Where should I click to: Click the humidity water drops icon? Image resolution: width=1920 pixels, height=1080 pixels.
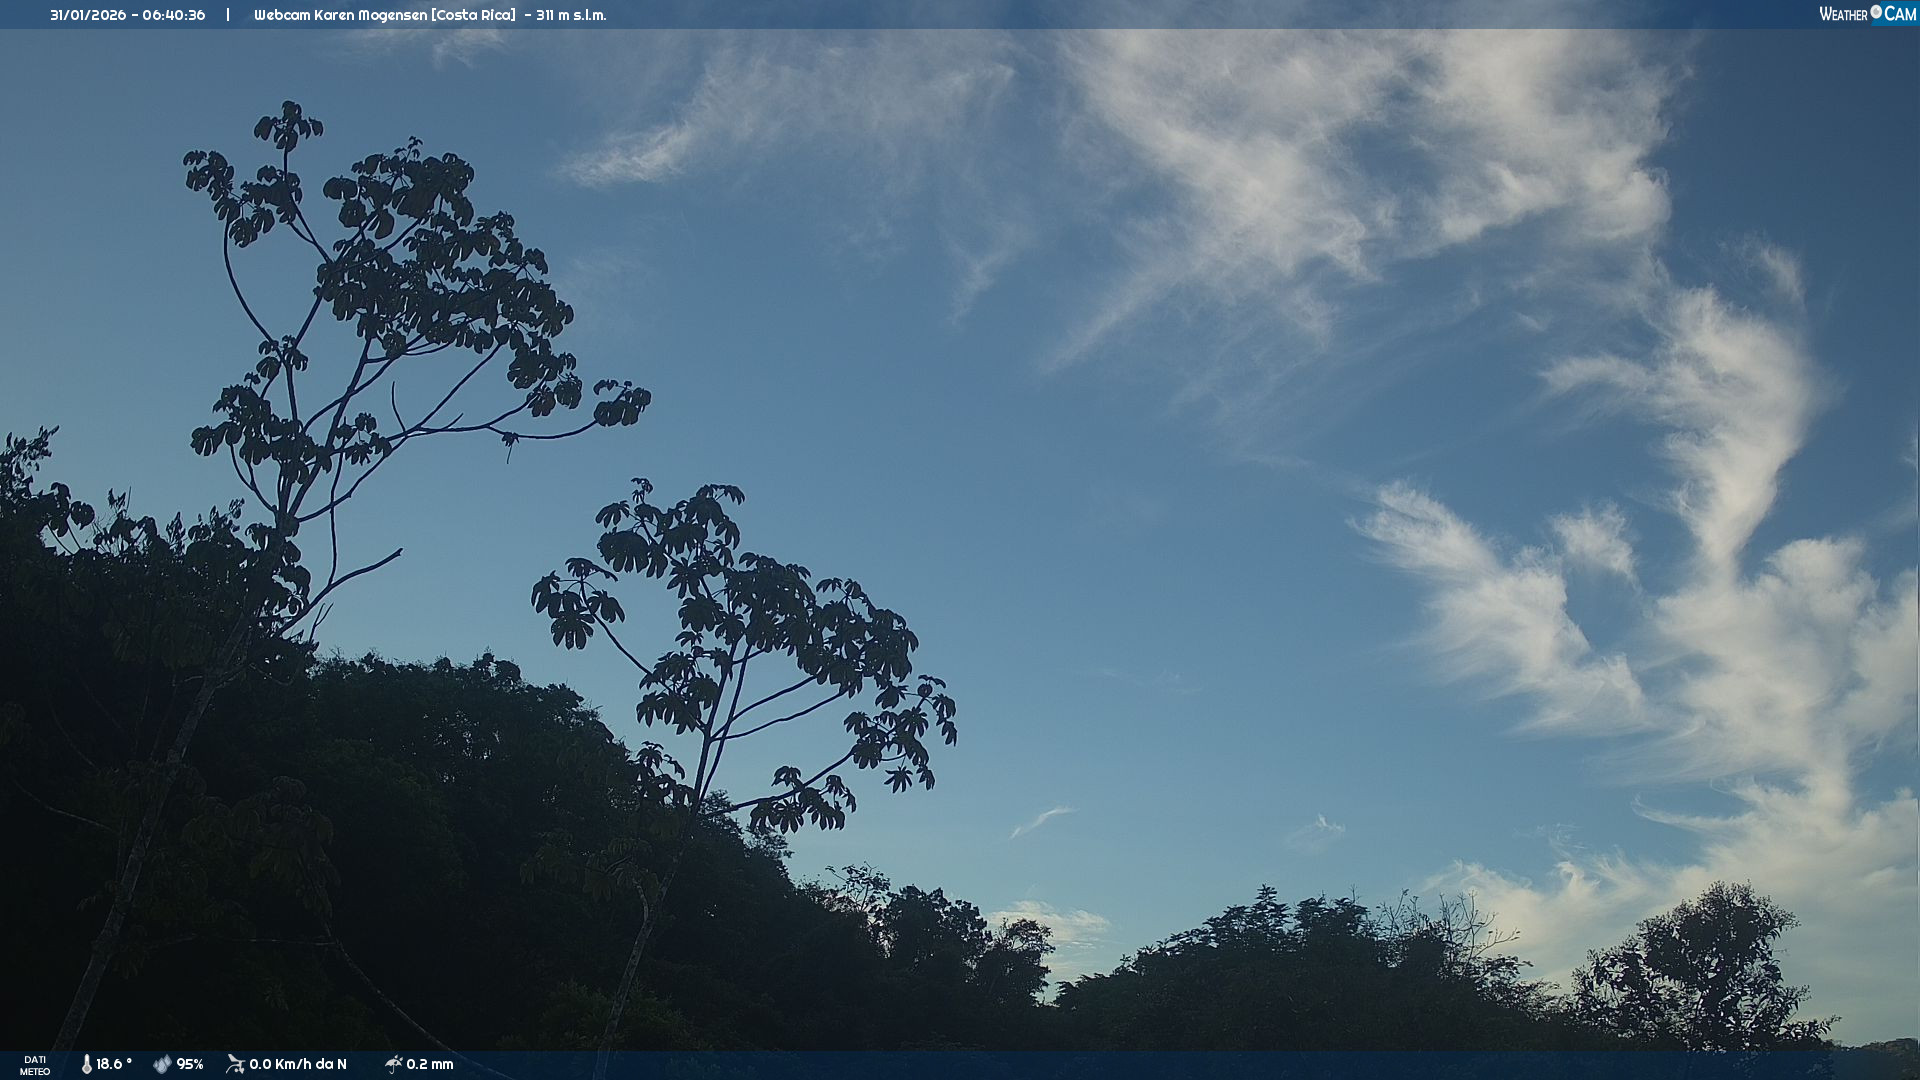click(162, 1064)
